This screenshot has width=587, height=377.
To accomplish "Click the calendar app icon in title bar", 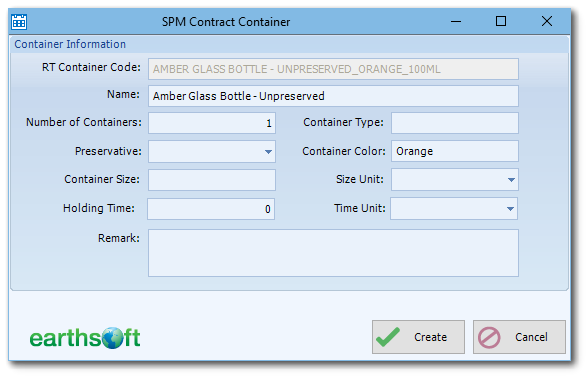I will (x=19, y=22).
